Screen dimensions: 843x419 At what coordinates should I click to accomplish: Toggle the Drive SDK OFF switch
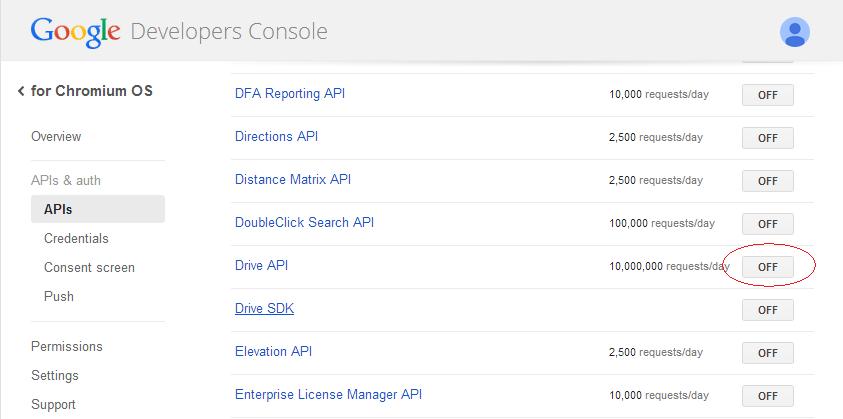click(x=767, y=310)
